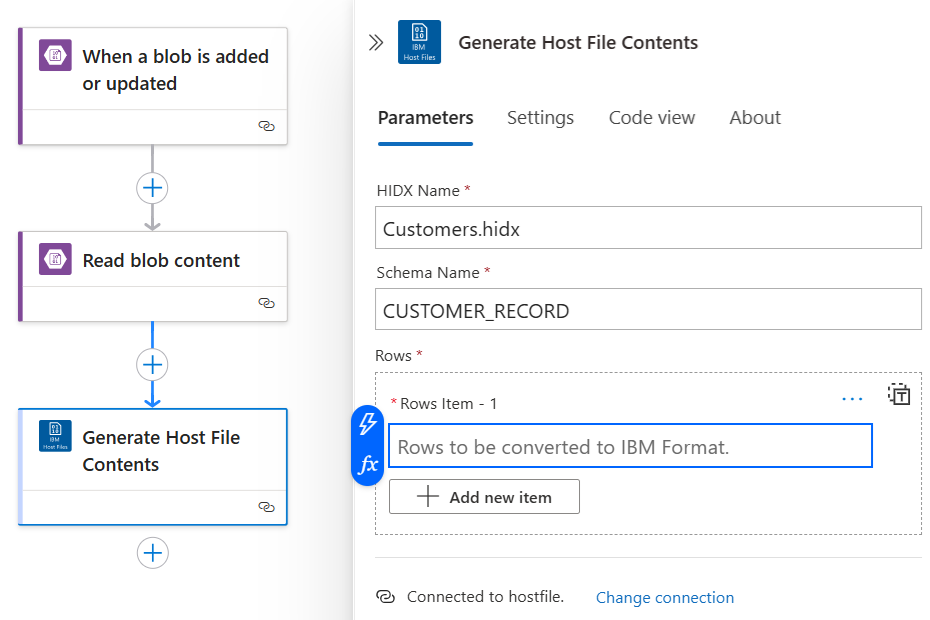The image size is (930, 620).
Task: Open the About tab
Action: click(x=755, y=118)
